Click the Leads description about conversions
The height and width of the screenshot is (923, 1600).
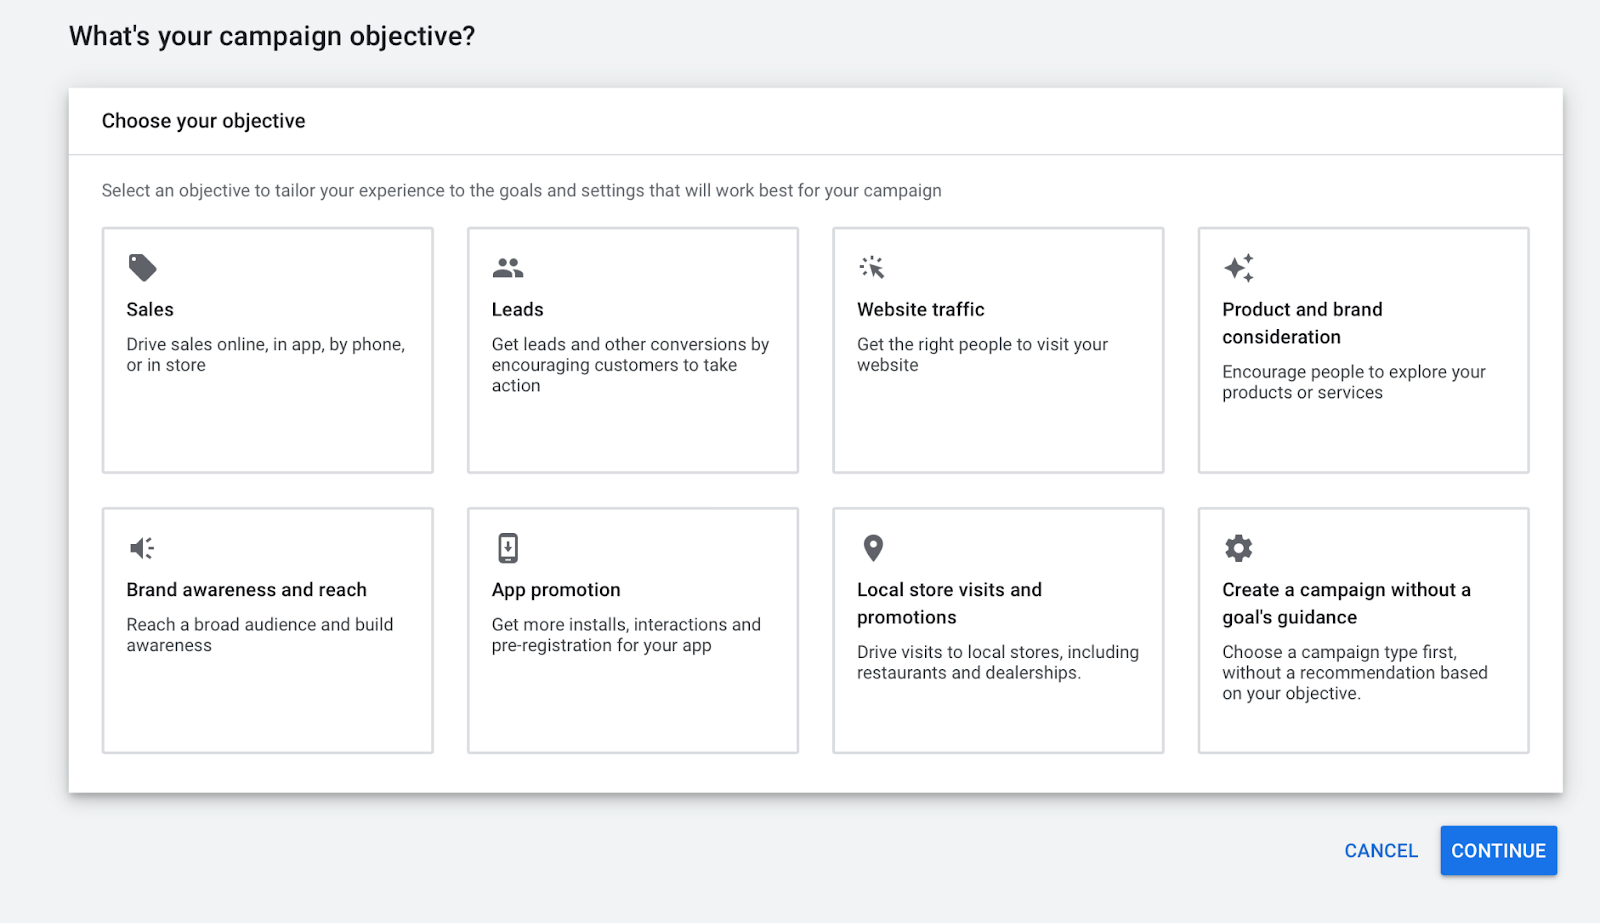(630, 365)
